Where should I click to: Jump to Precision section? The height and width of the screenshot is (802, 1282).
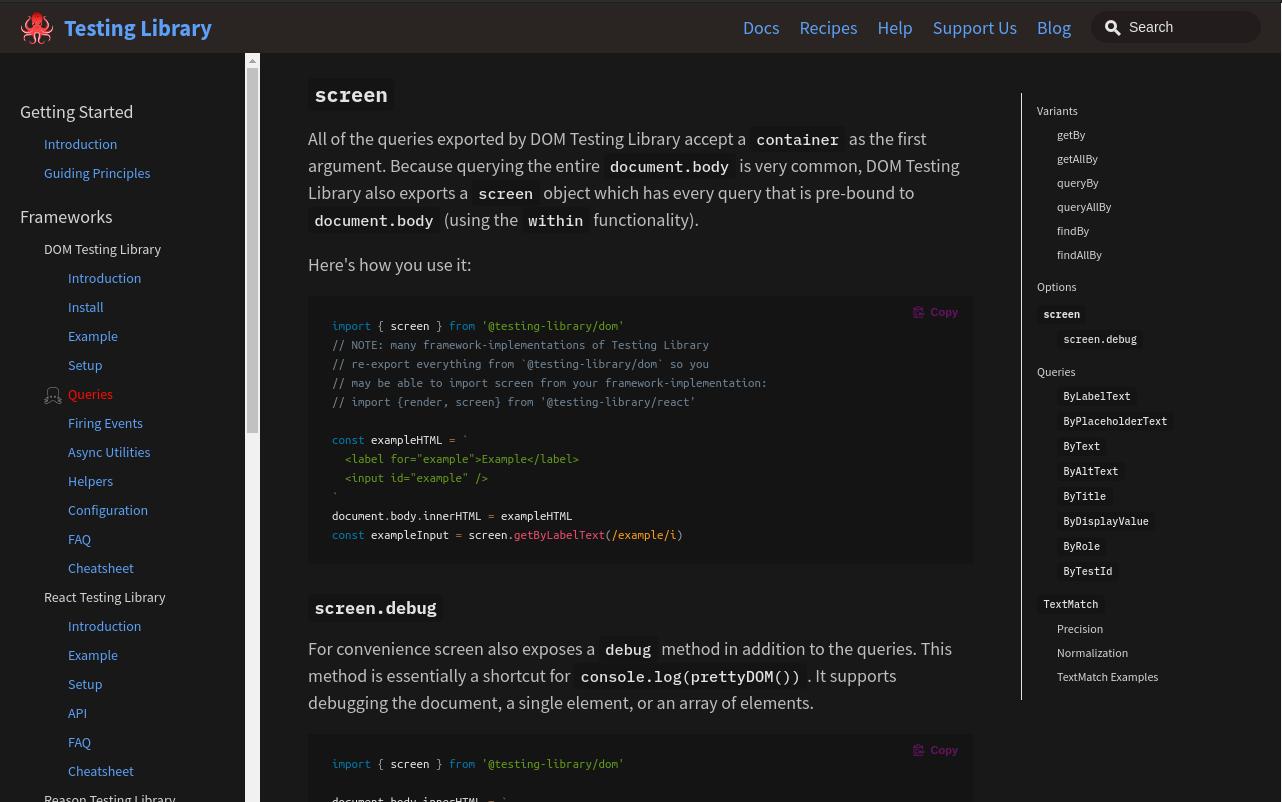click(1080, 629)
